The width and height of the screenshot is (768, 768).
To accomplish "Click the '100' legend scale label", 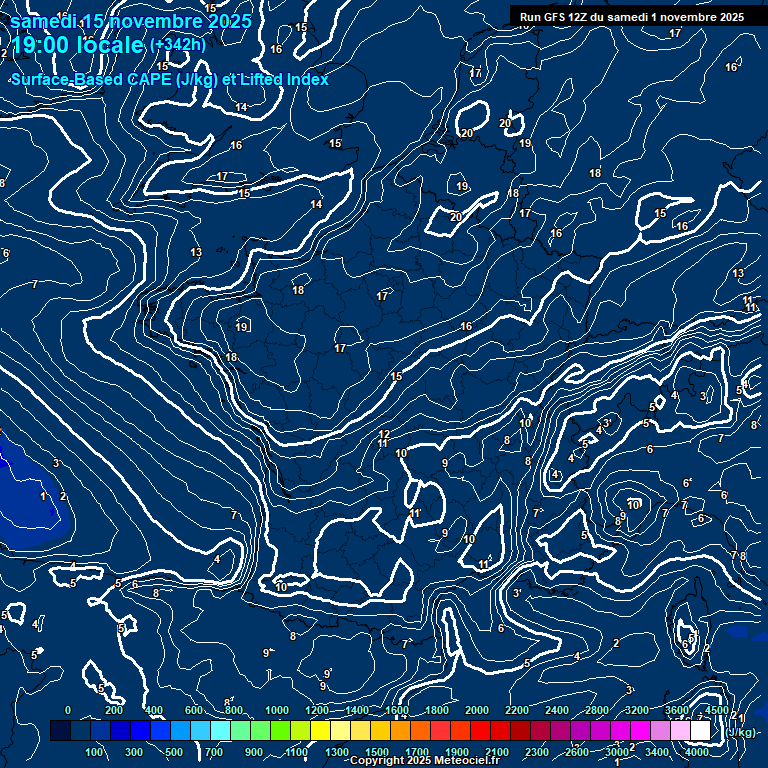I will [94, 752].
